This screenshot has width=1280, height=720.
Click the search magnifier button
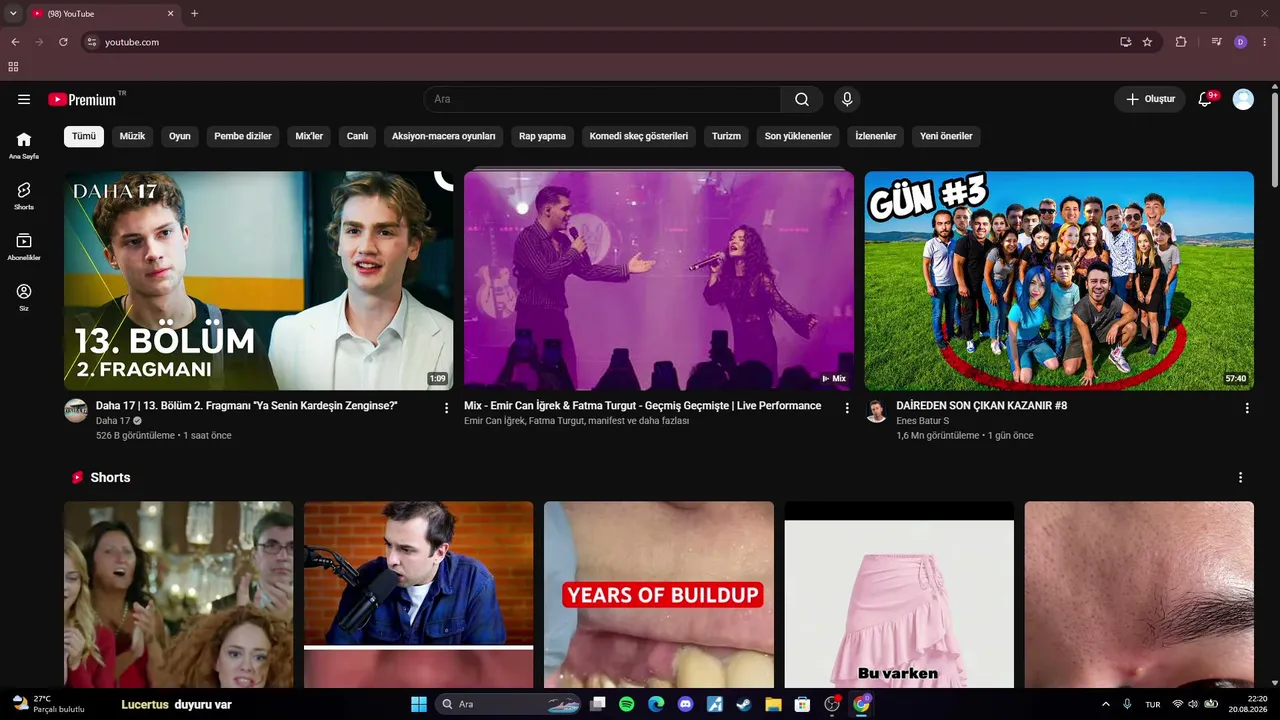click(802, 99)
